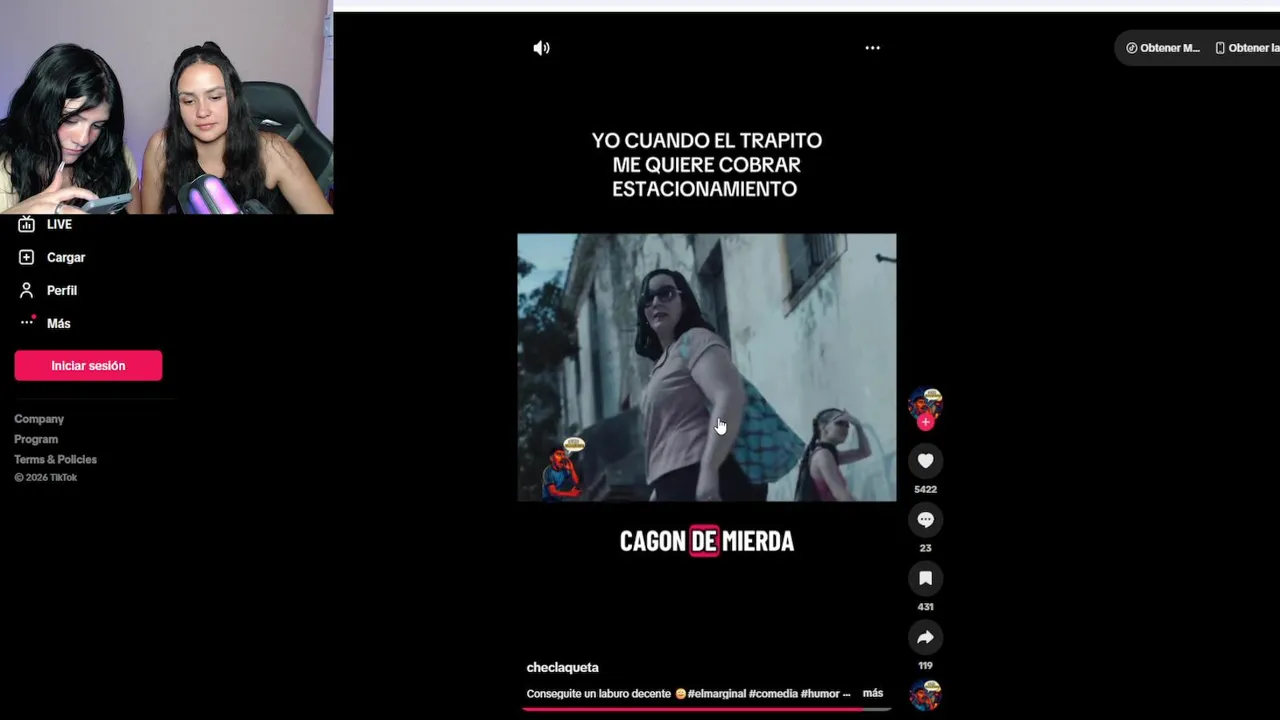Click the 431 saves count
The width and height of the screenshot is (1280, 720).
point(925,607)
